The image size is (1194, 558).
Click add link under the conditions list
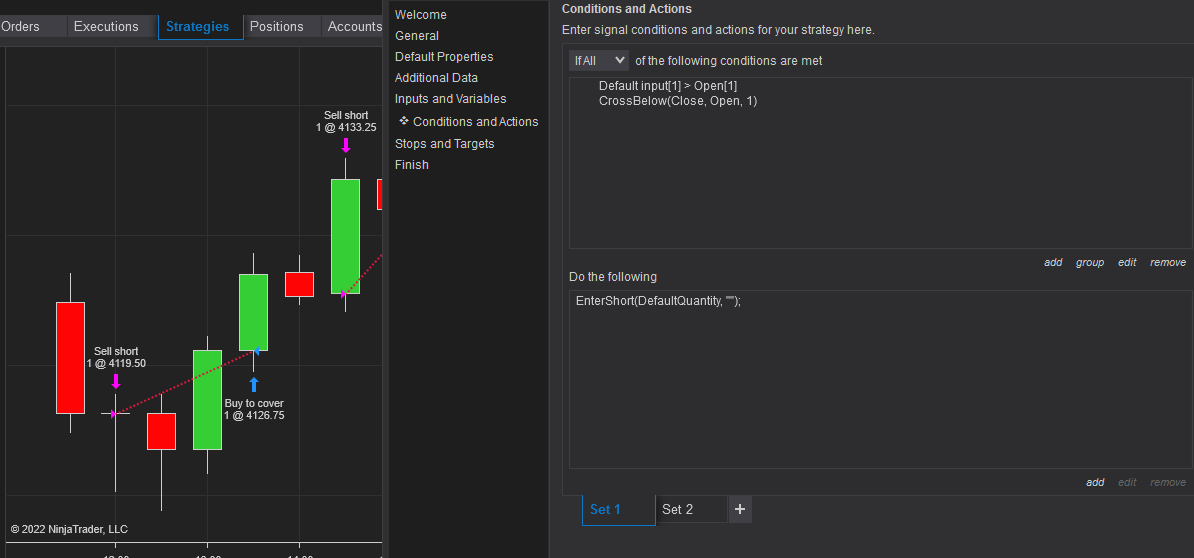pos(1053,262)
